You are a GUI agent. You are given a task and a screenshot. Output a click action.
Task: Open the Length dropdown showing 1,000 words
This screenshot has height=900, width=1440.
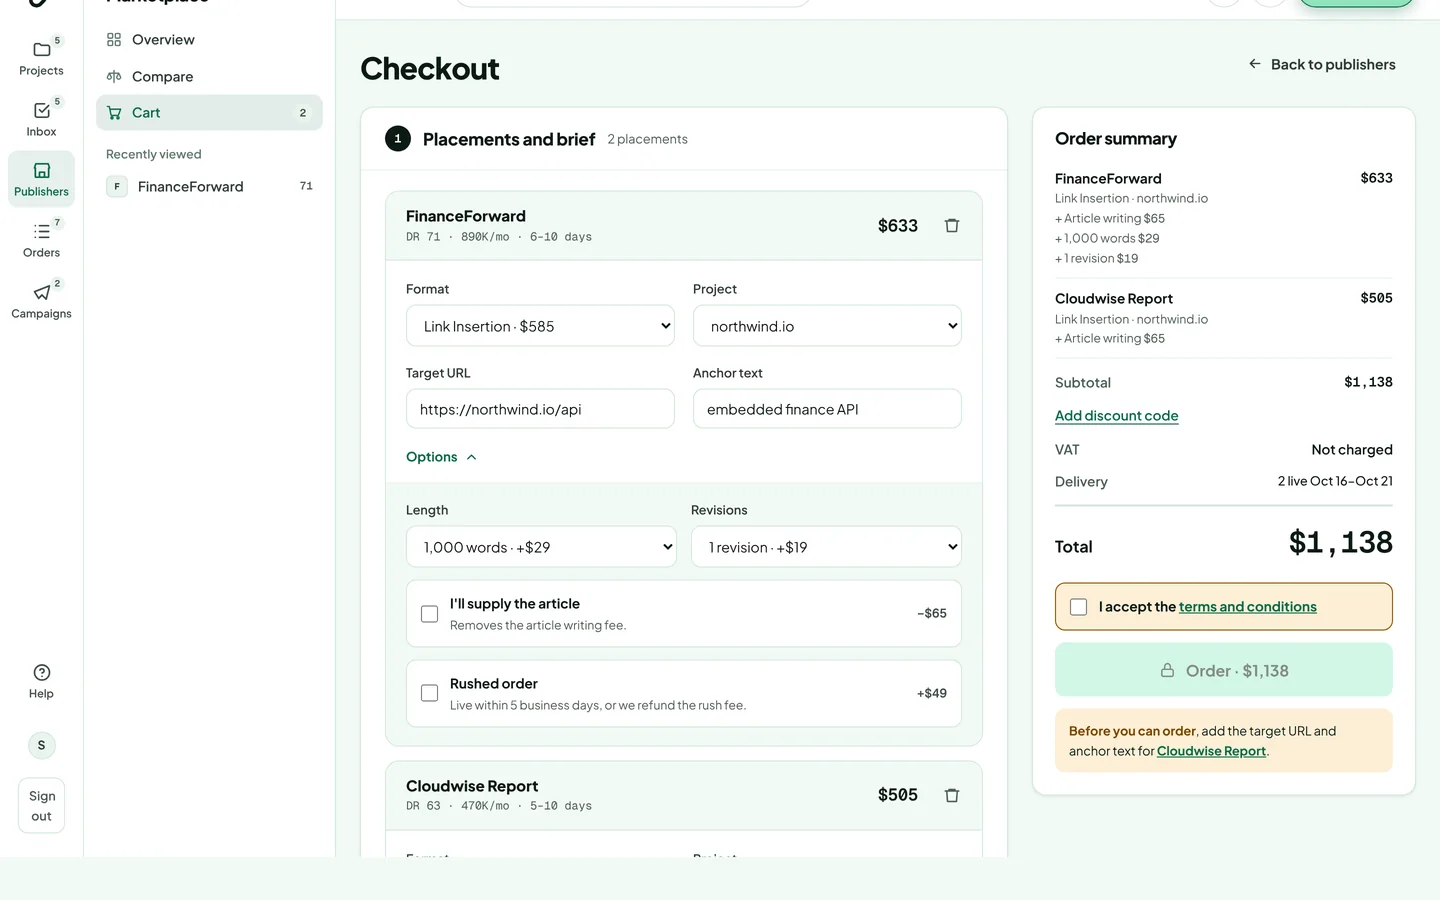click(x=541, y=547)
